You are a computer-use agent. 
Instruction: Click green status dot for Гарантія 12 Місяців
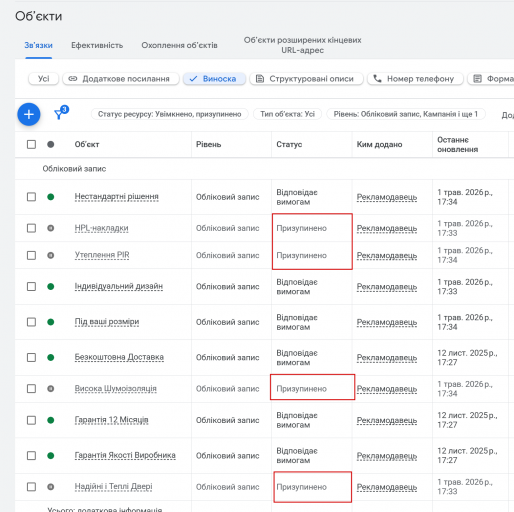coord(51,420)
